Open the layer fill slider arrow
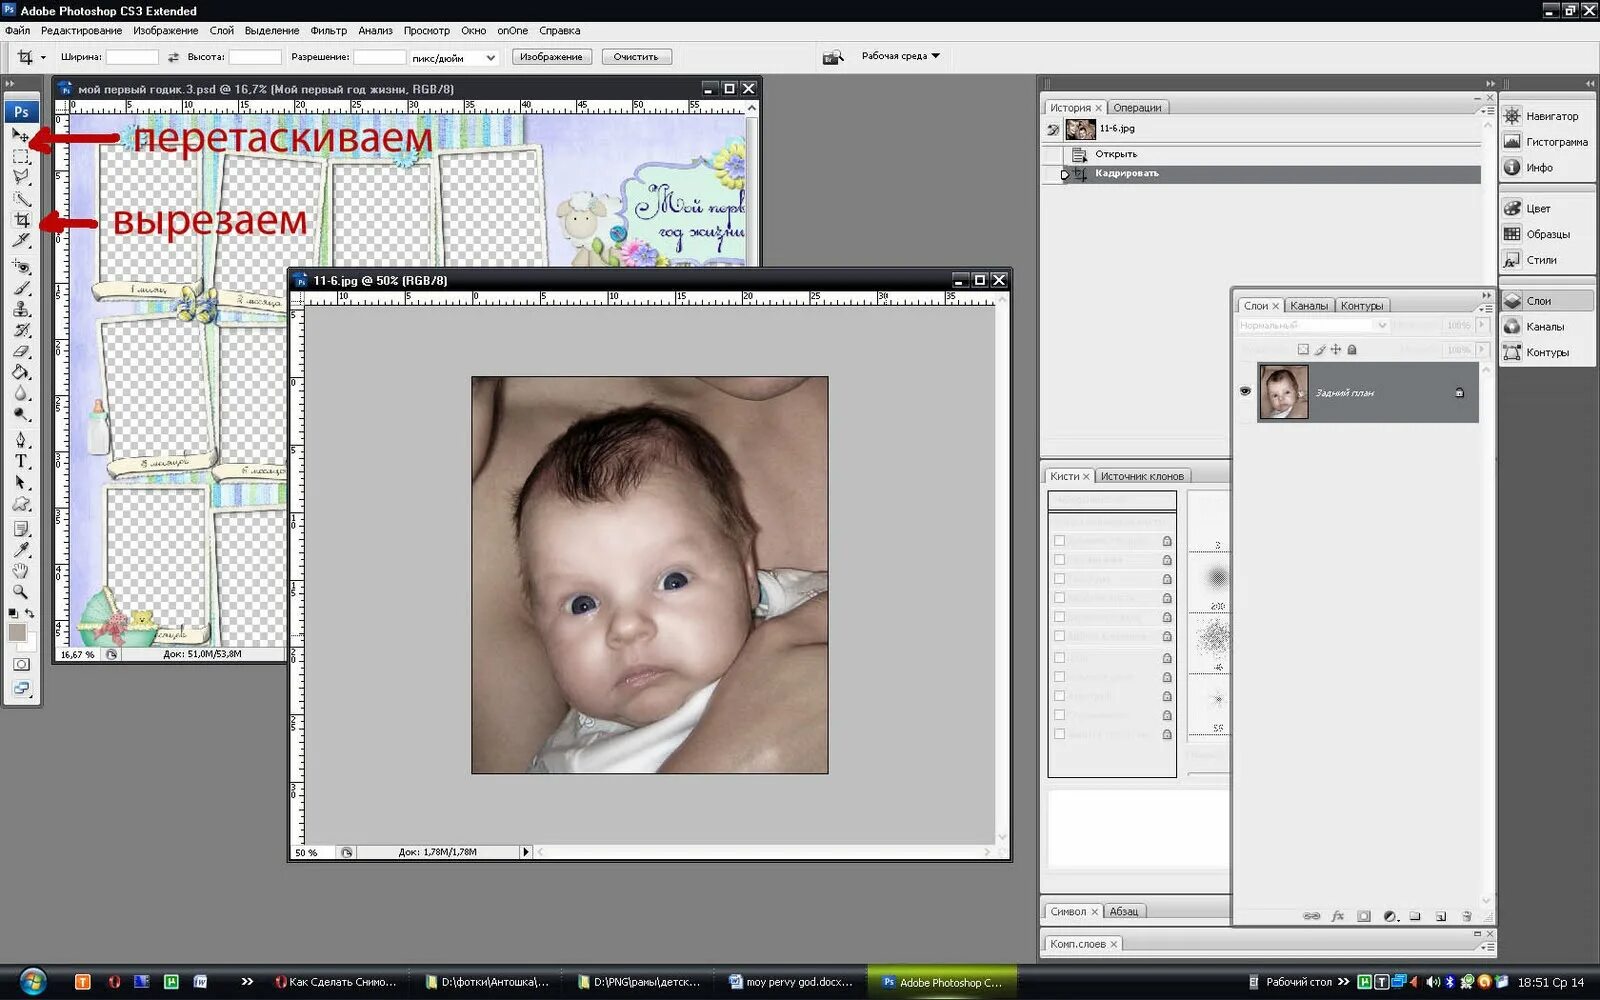The height and width of the screenshot is (1000, 1600). point(1482,349)
